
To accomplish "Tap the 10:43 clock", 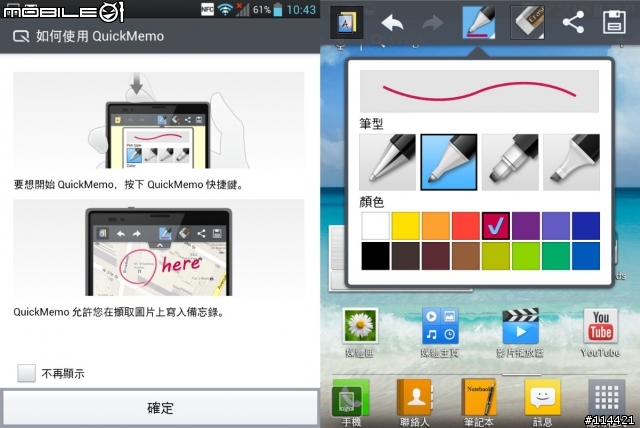I will tap(301, 10).
